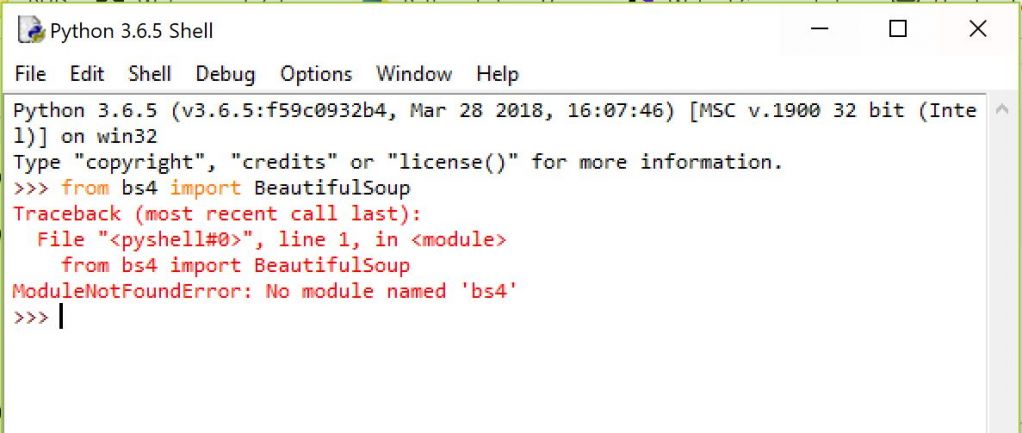Click the scrollbar up arrow
This screenshot has height=433, width=1022.
[1001, 112]
